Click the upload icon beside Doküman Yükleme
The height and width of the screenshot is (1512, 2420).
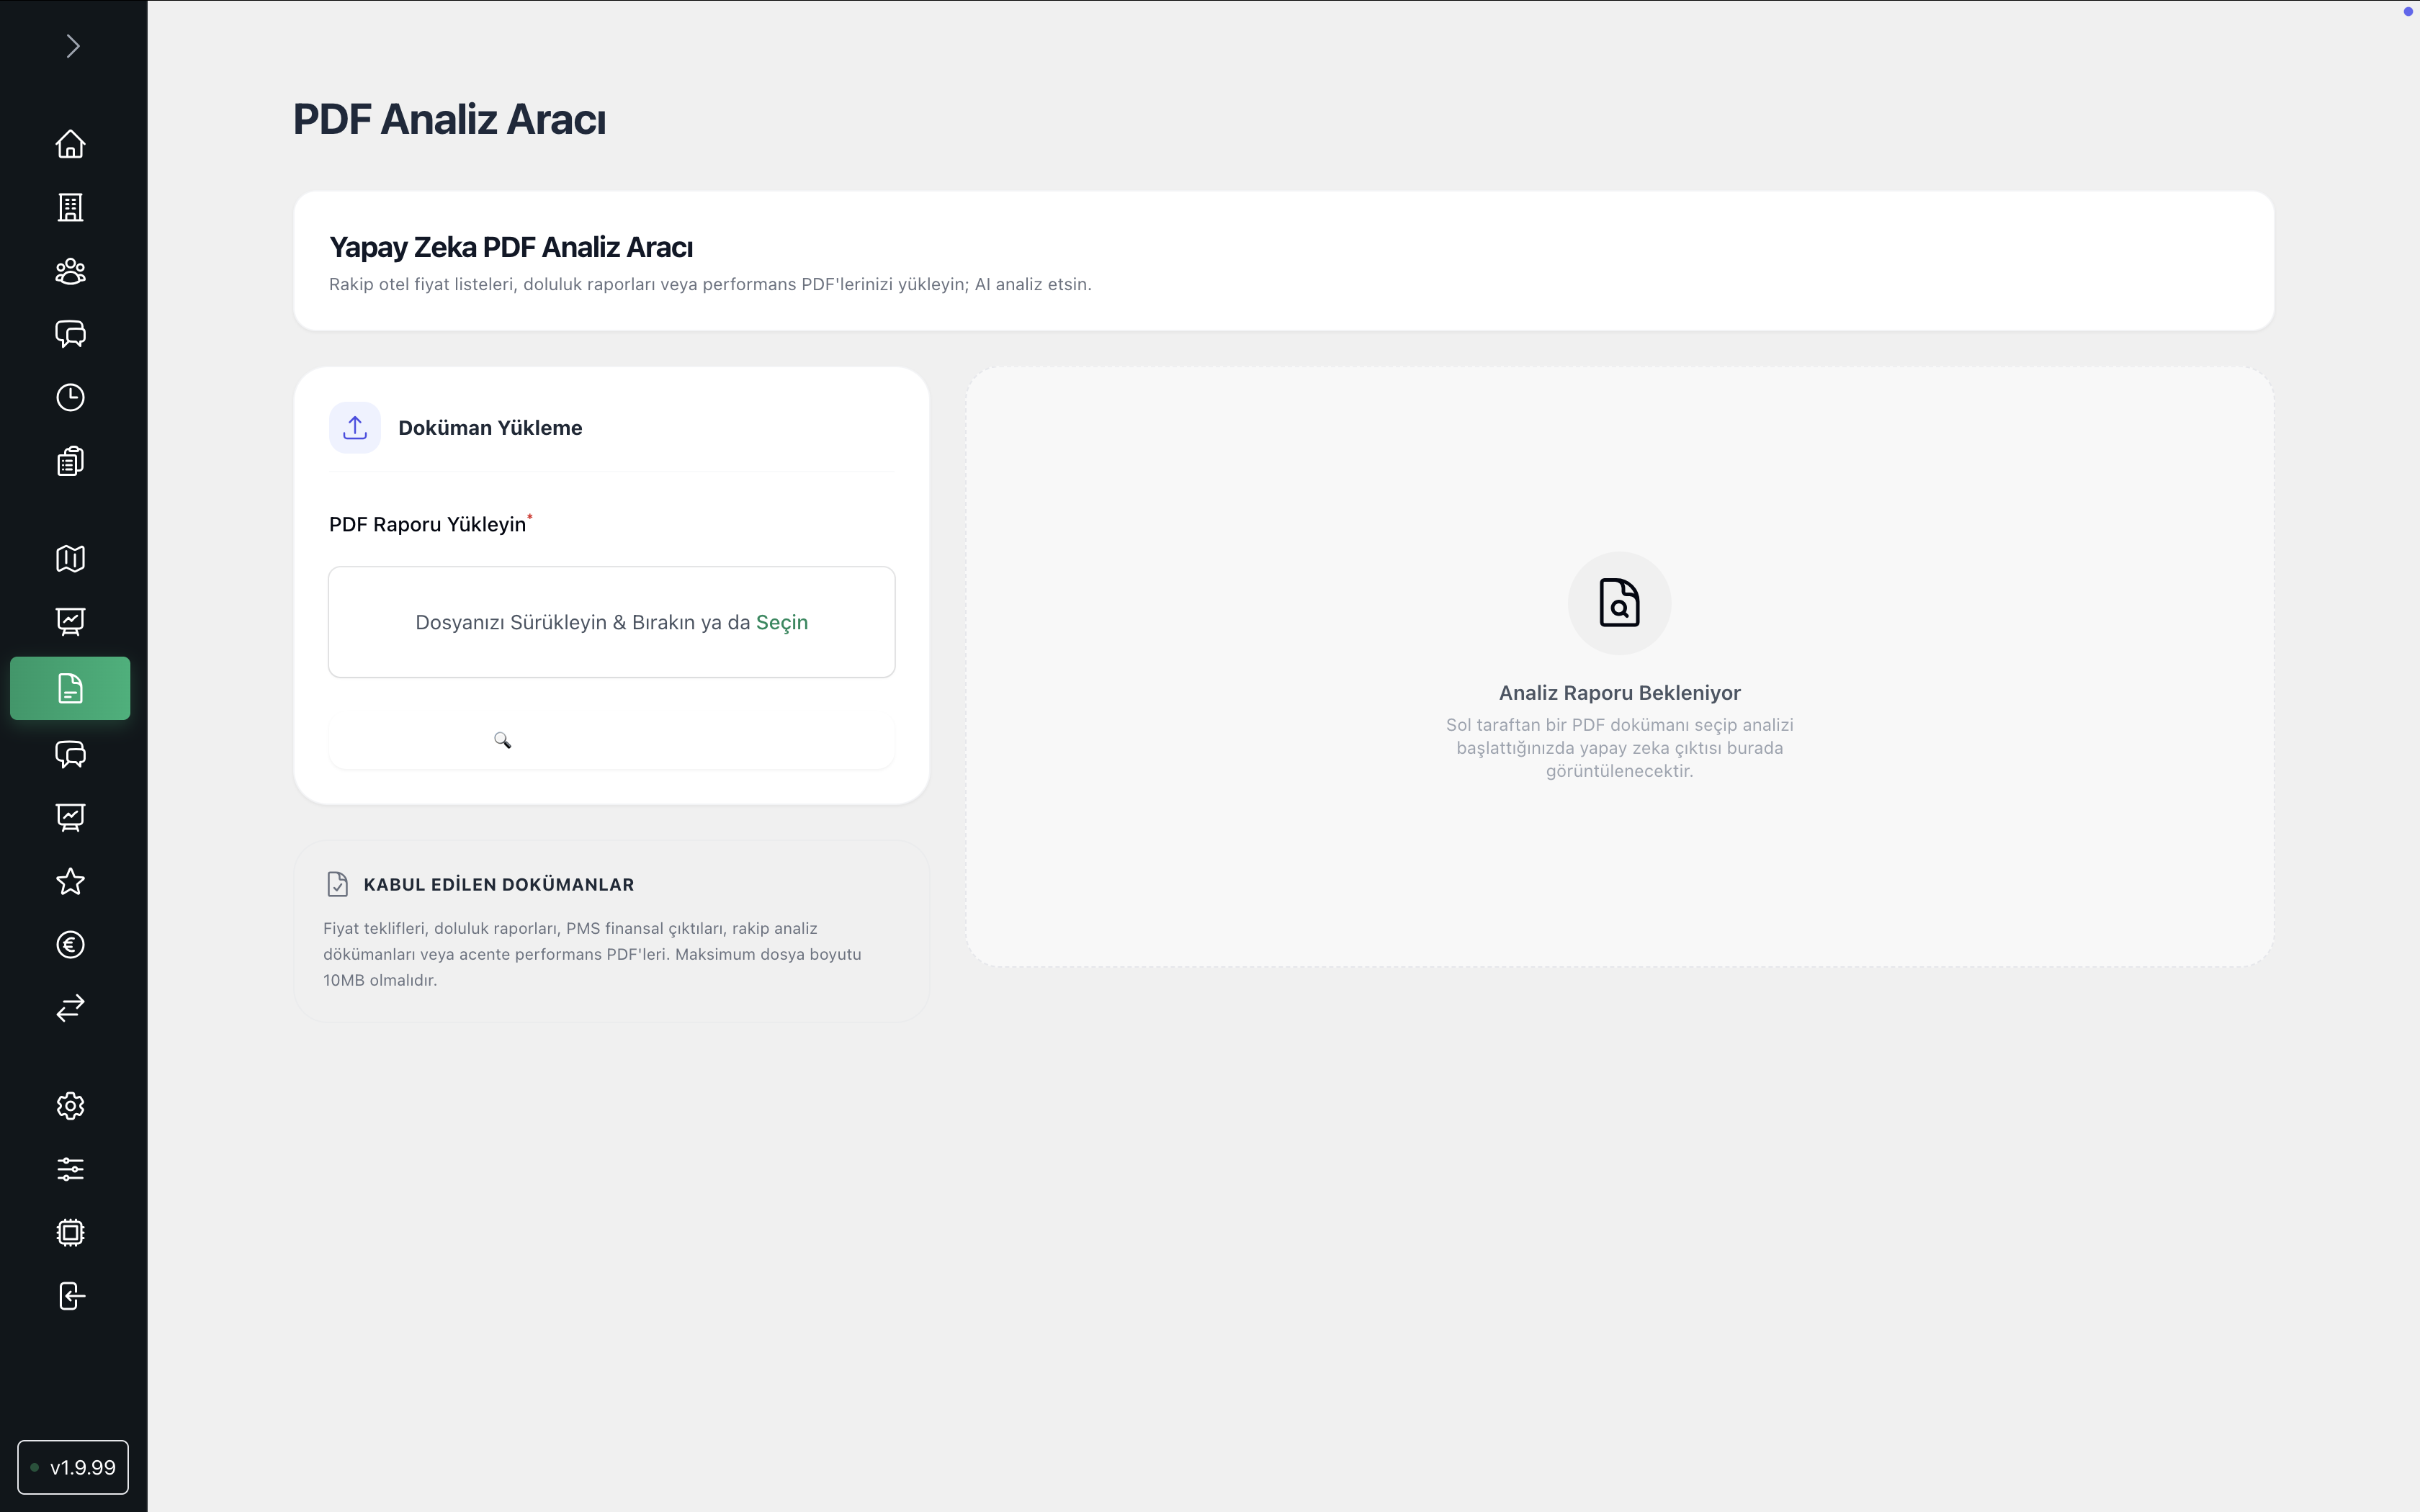click(x=355, y=428)
